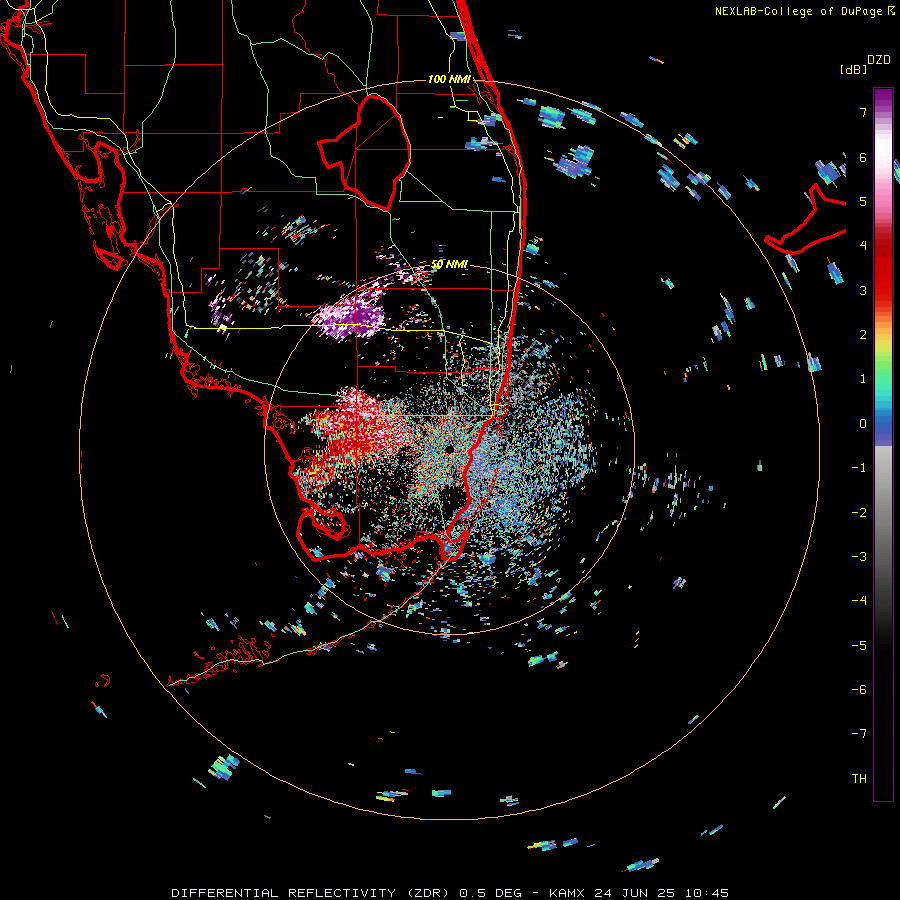Screen dimensions: 900x900
Task: Click the TH label at the legend bottom
Action: (x=859, y=778)
